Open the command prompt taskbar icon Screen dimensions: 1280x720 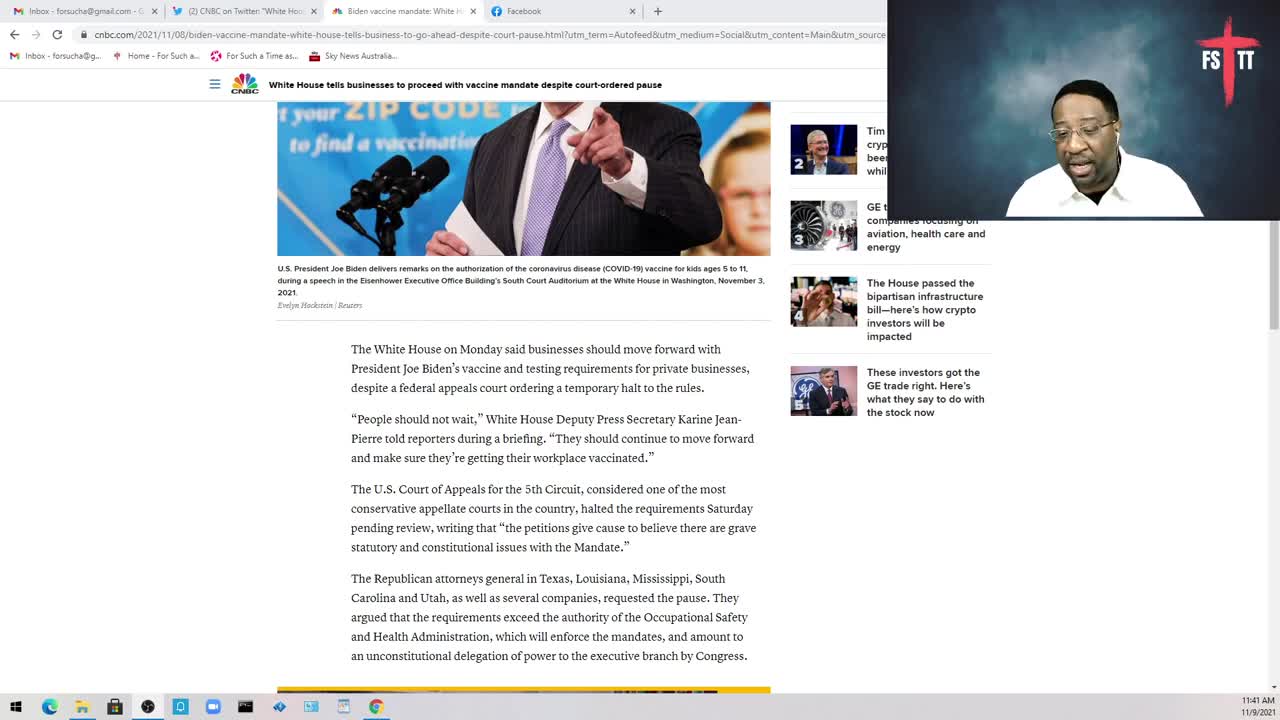pos(246,707)
